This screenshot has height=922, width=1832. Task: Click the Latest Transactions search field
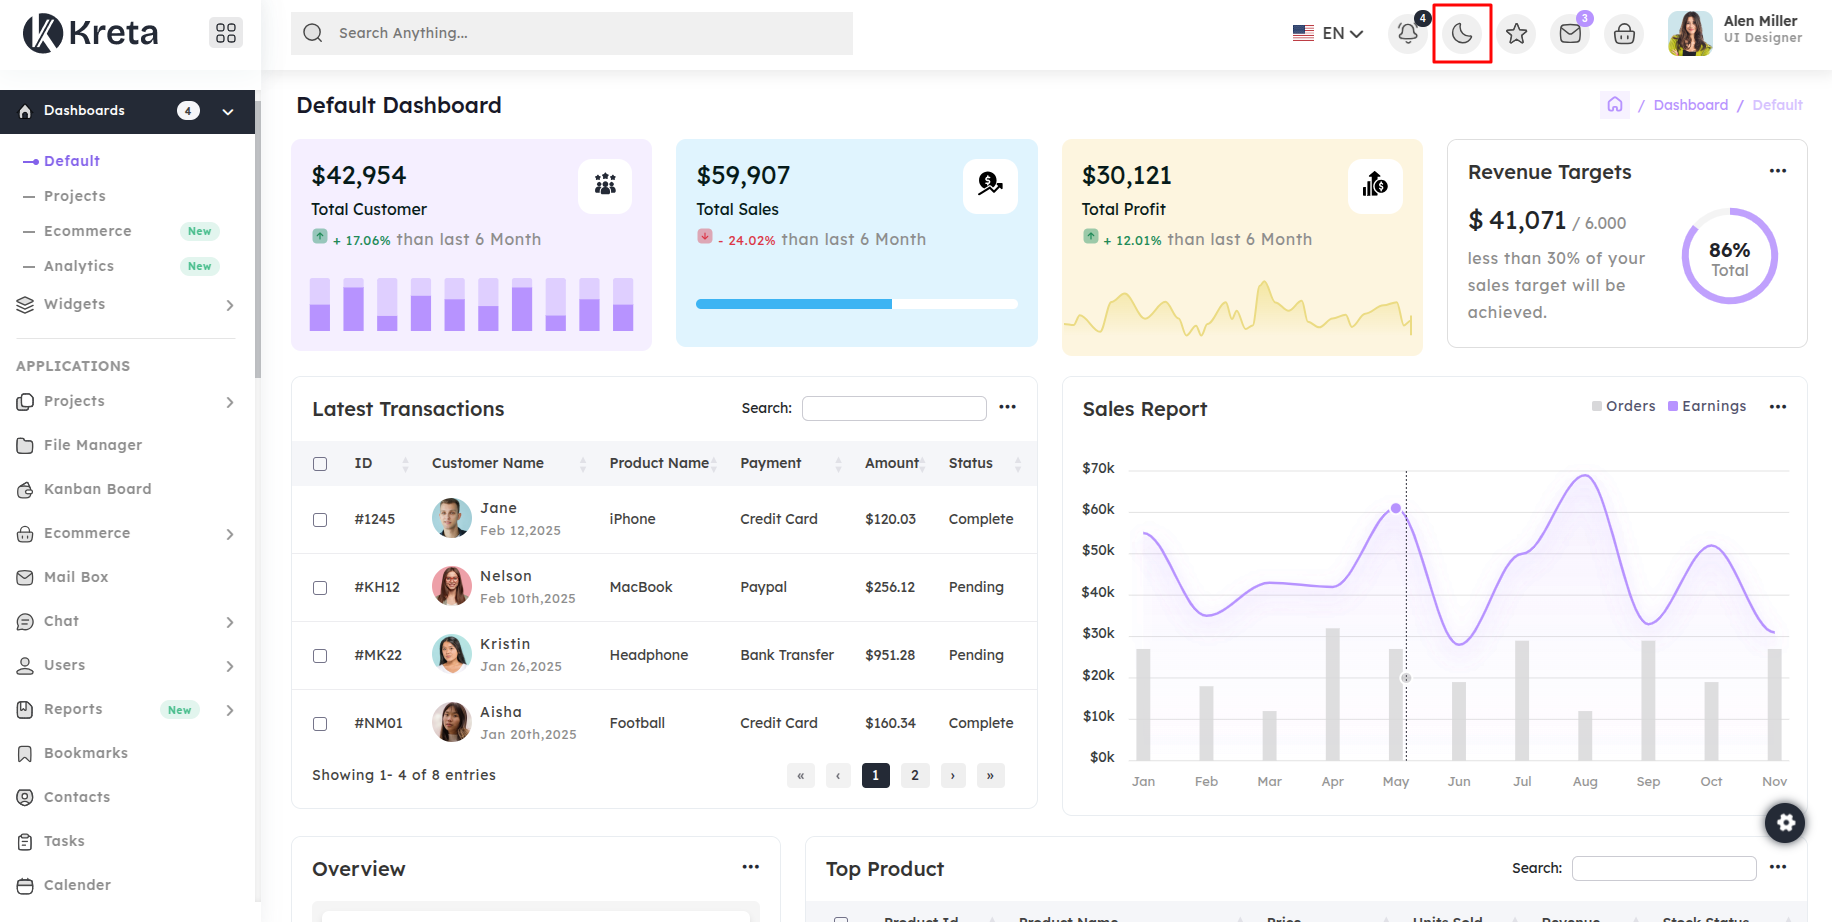point(894,408)
